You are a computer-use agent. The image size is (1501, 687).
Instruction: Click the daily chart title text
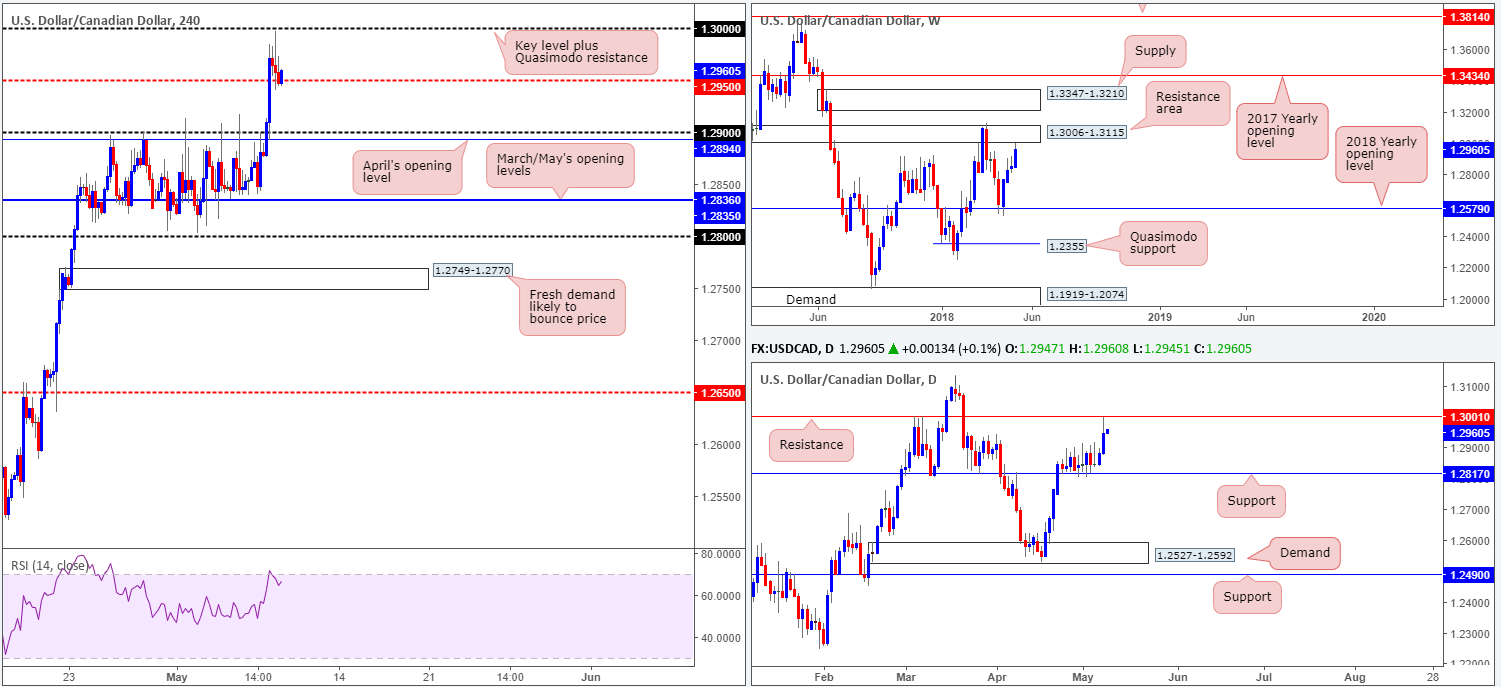click(848, 379)
